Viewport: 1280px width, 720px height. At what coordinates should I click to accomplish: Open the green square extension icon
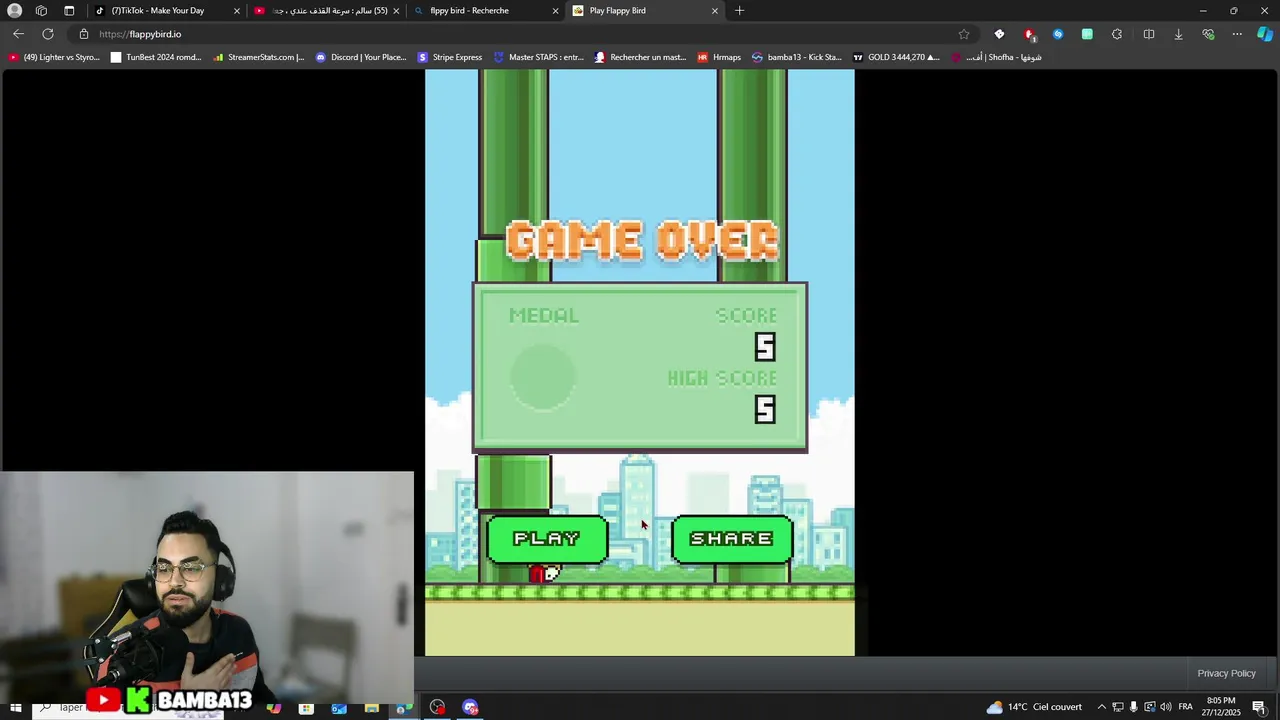point(1087,34)
